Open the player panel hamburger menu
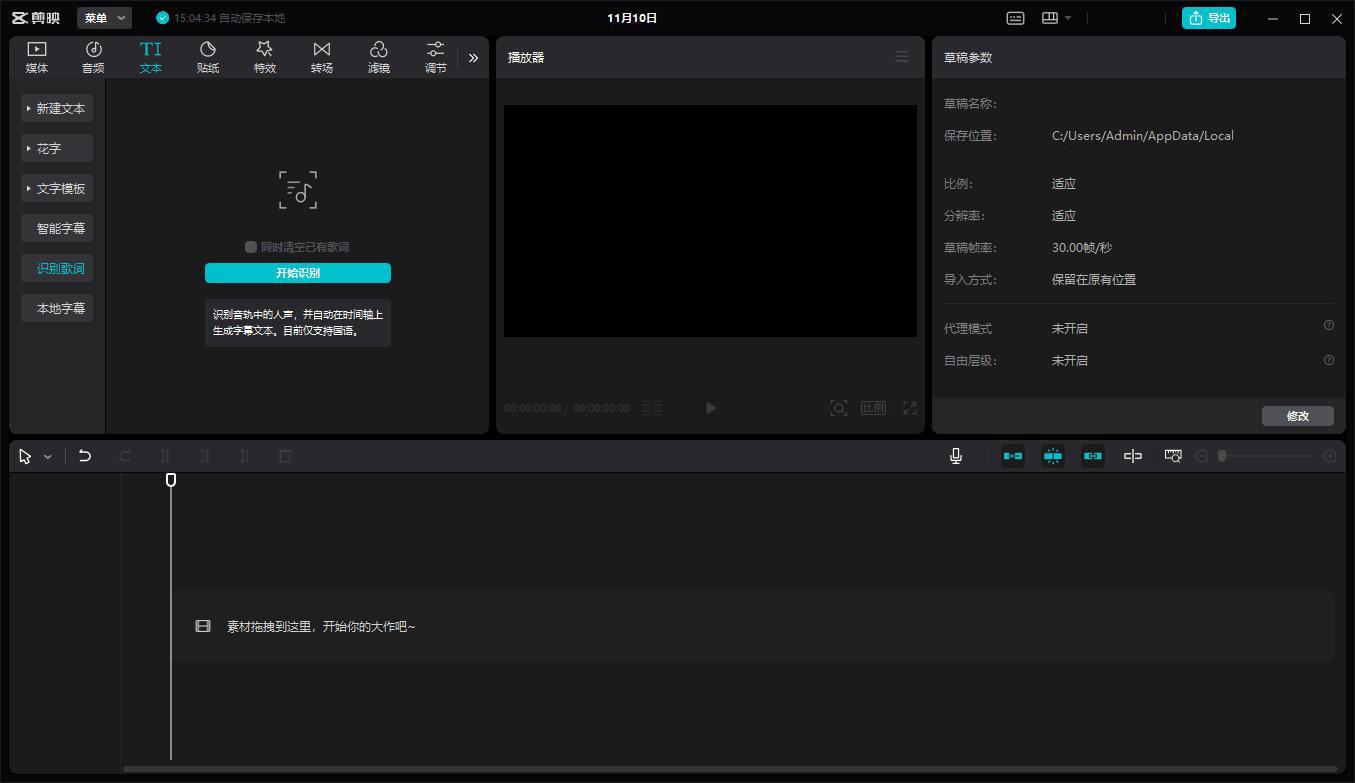 point(902,57)
